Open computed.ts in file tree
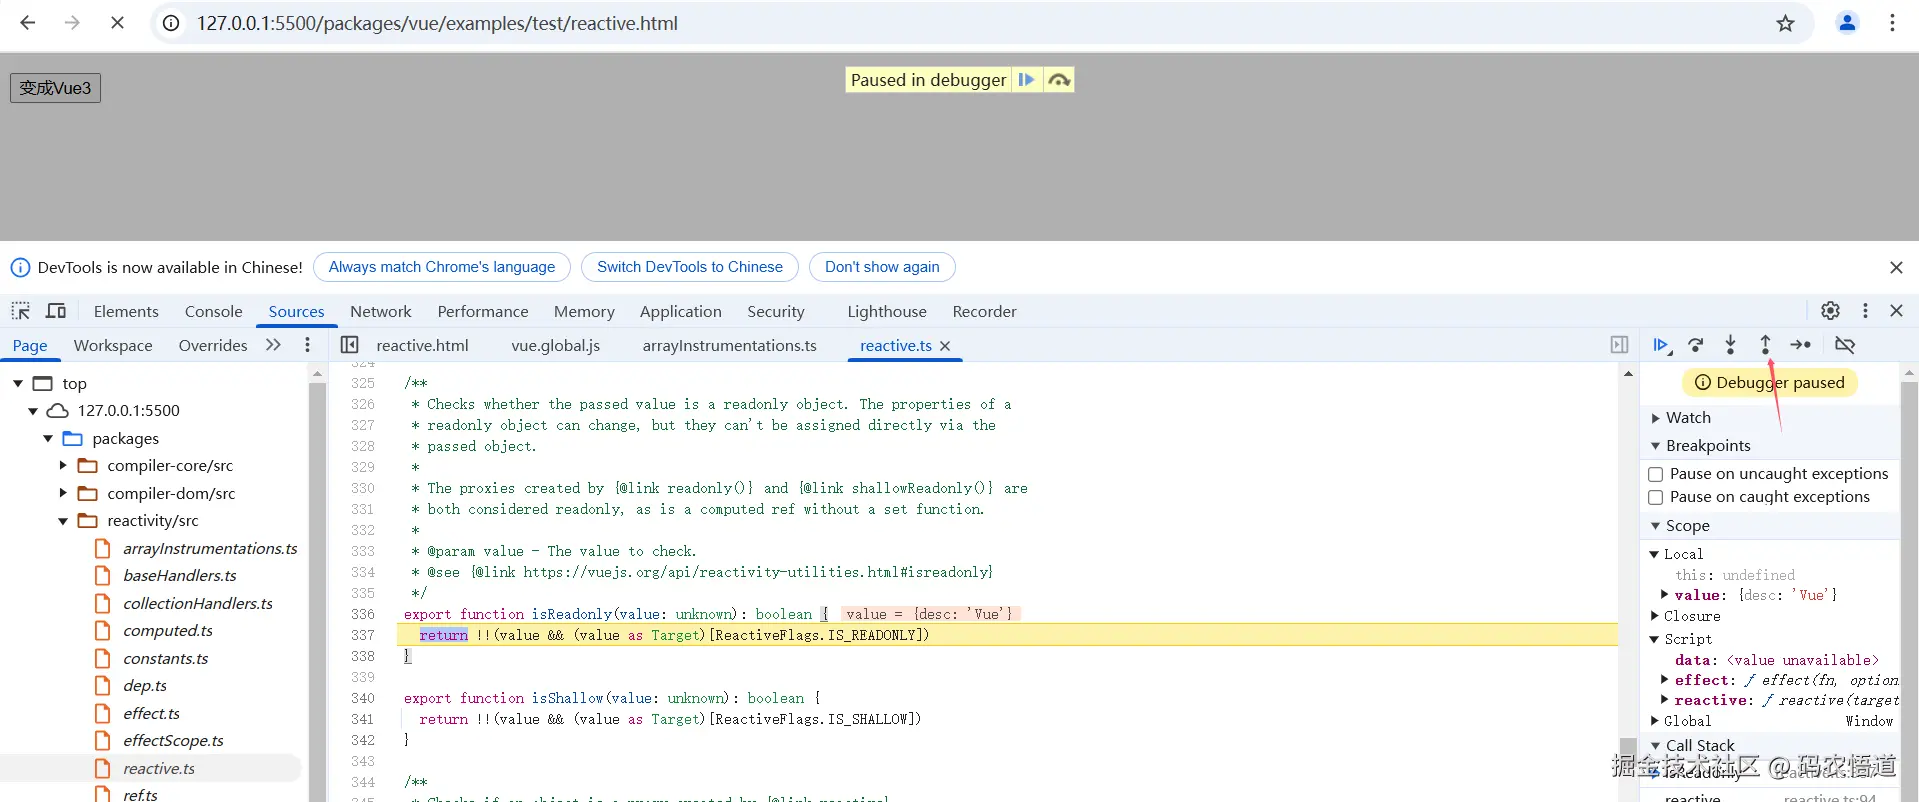The height and width of the screenshot is (802, 1919). [168, 631]
